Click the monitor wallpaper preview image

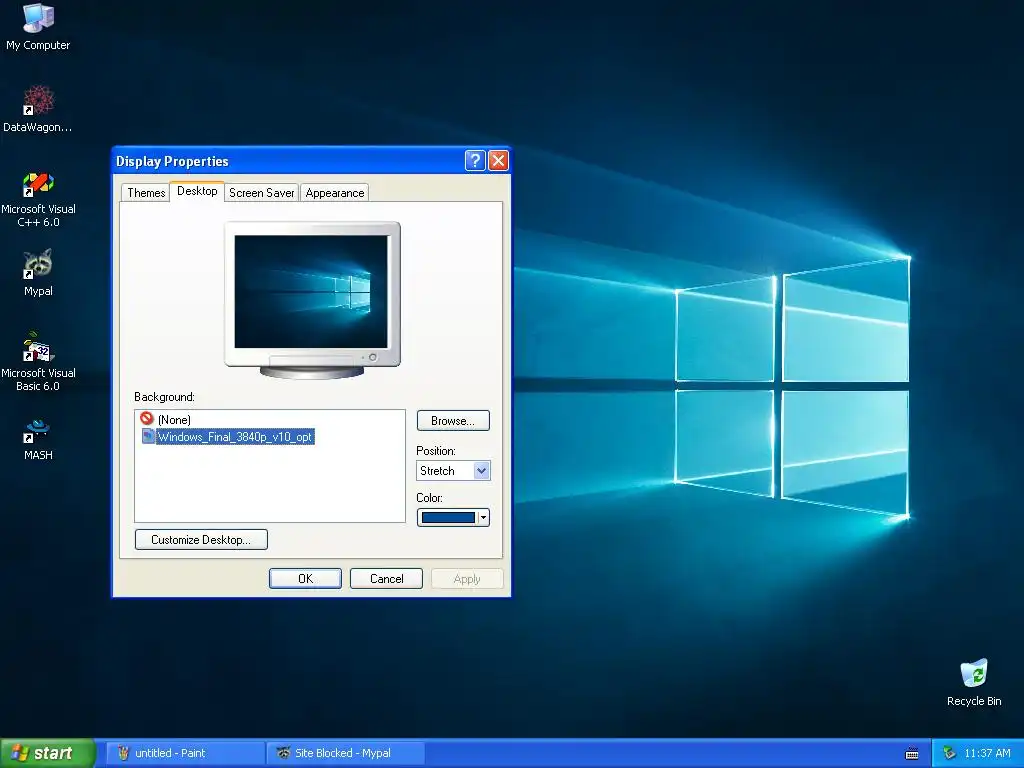(311, 291)
